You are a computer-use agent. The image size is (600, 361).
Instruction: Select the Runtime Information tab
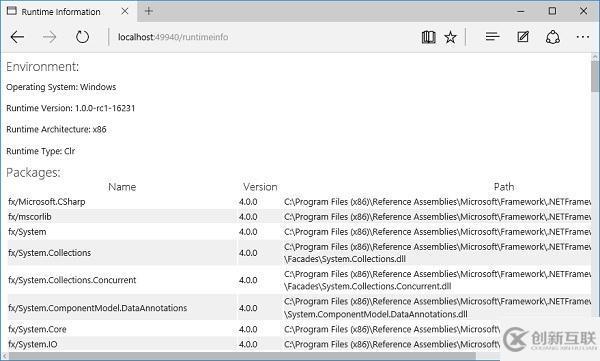(x=69, y=11)
